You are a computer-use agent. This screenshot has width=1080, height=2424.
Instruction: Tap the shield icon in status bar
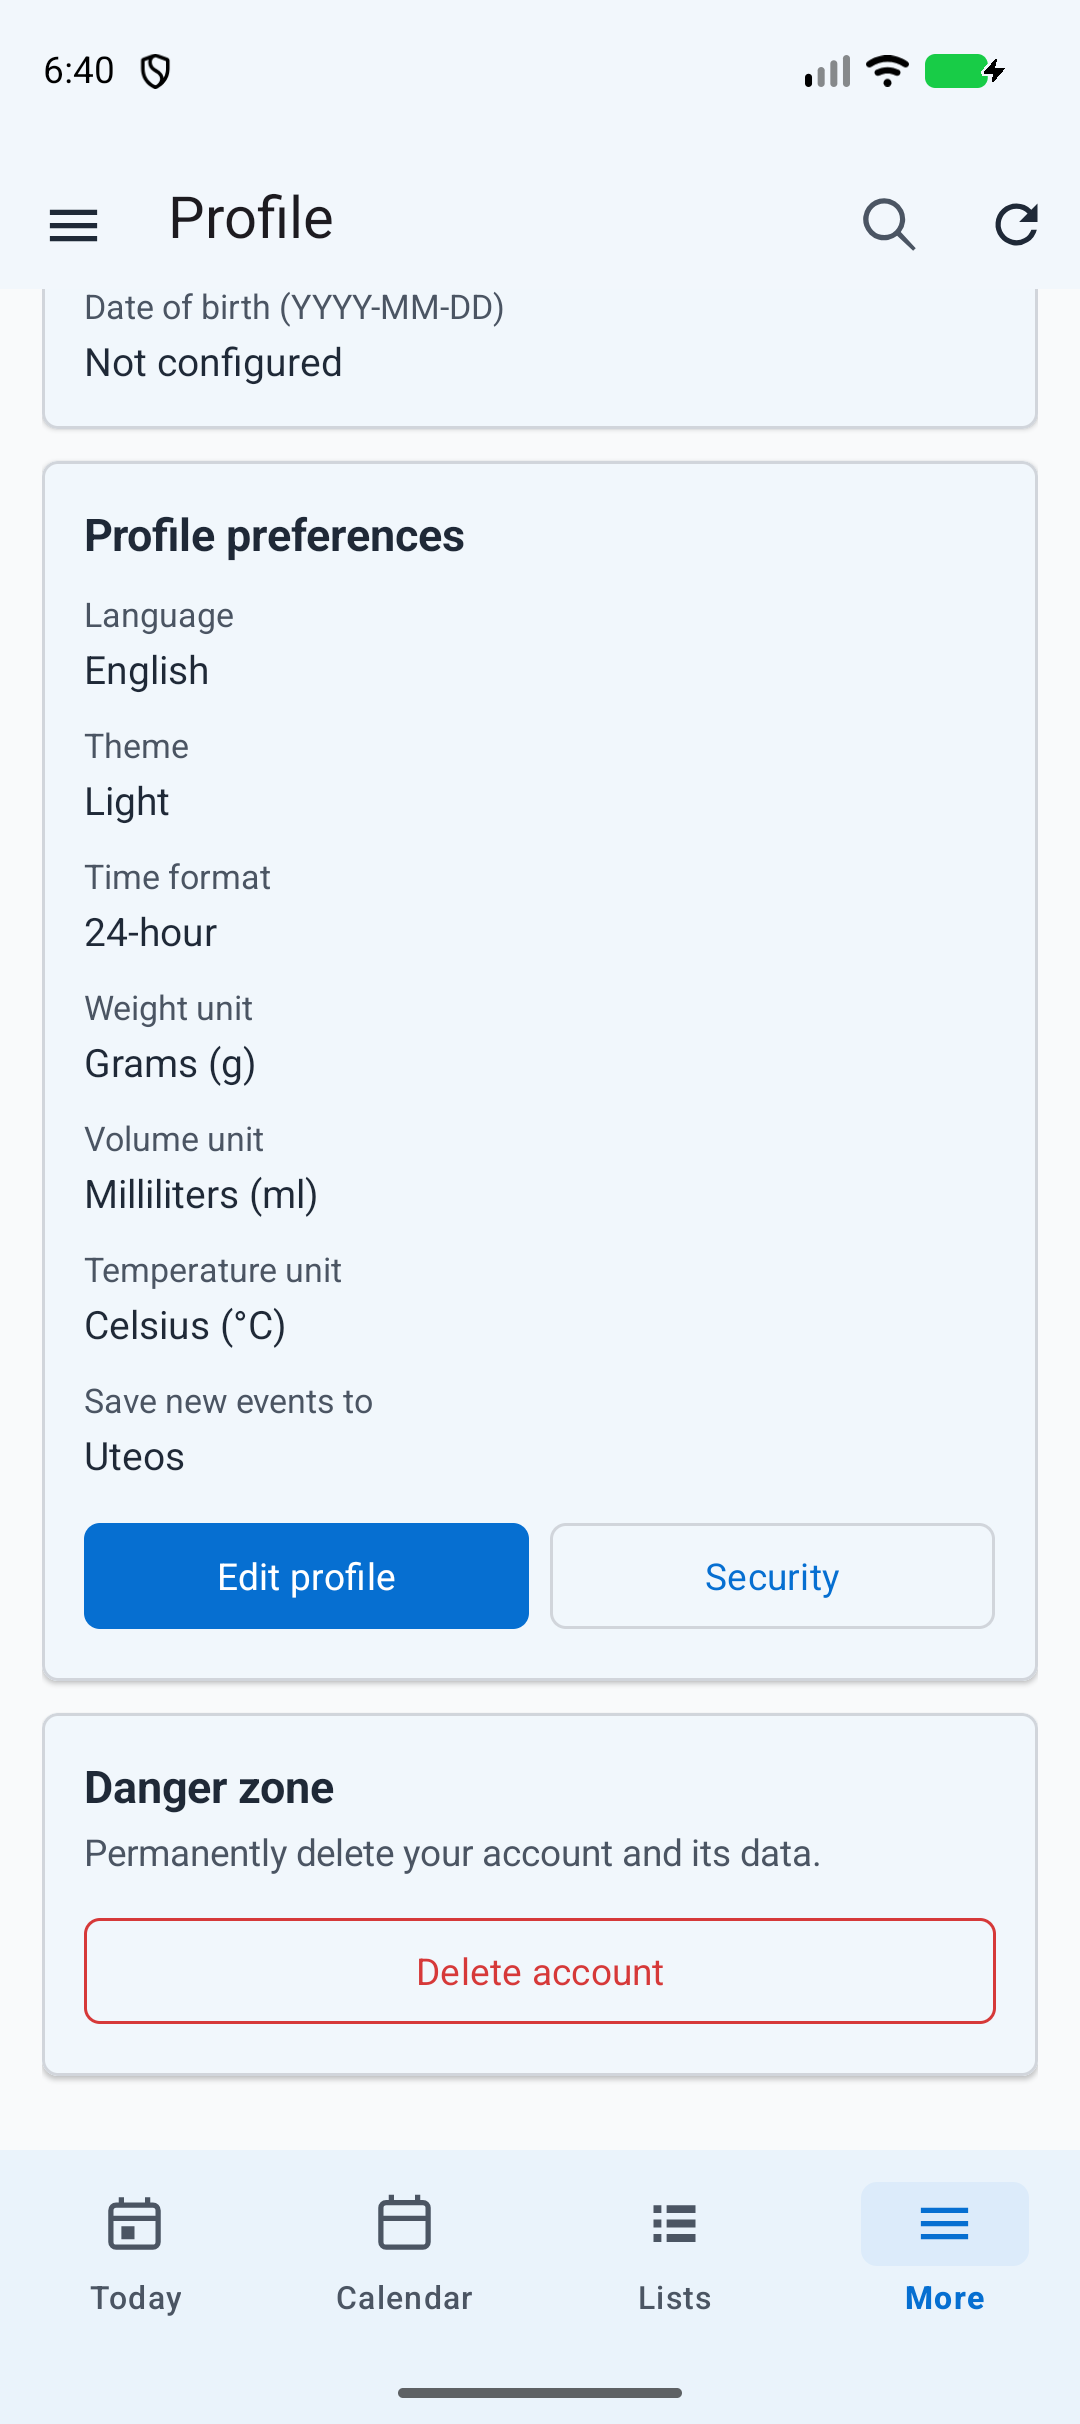pos(155,71)
